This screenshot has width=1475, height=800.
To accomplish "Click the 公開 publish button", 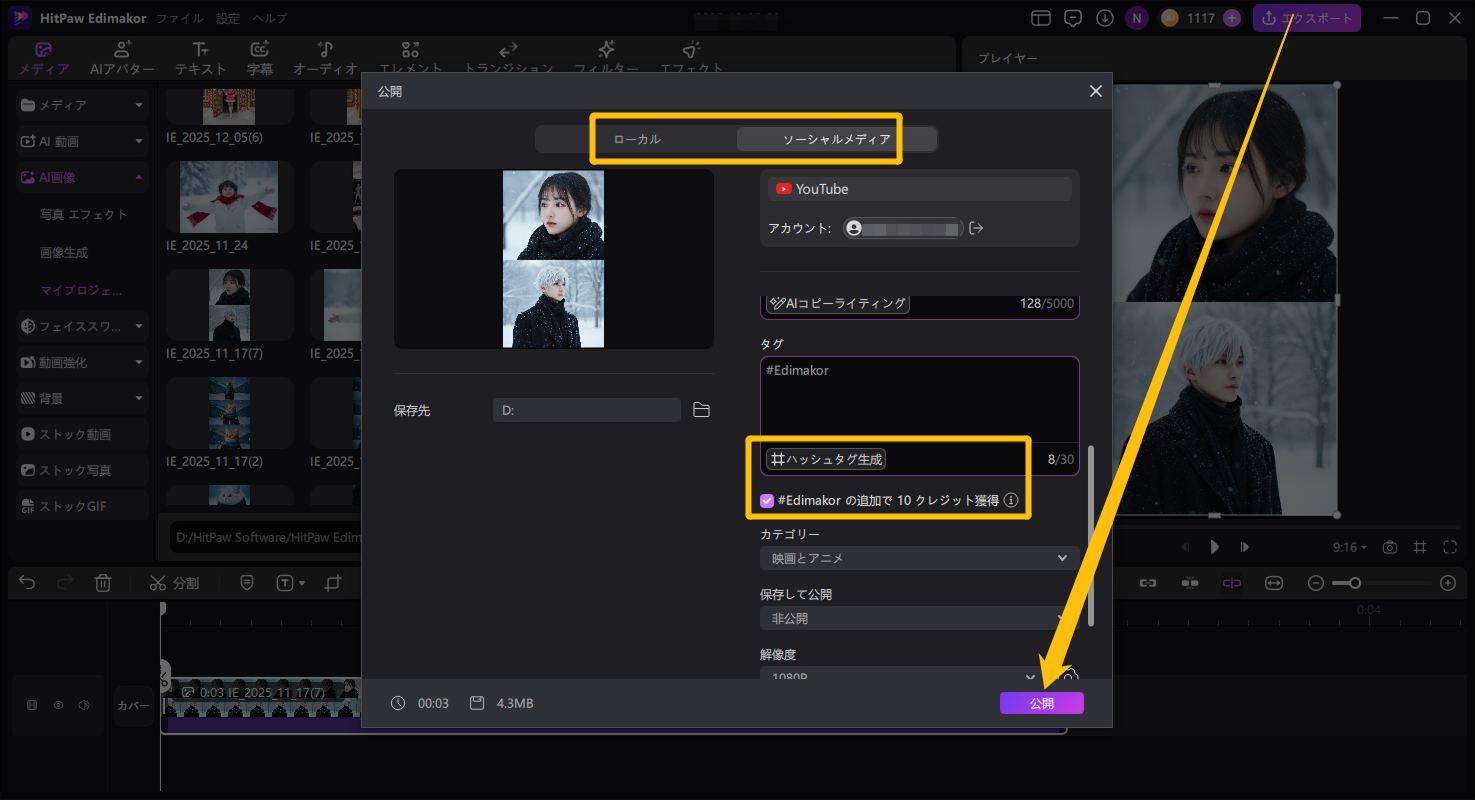I will pyautogui.click(x=1041, y=703).
